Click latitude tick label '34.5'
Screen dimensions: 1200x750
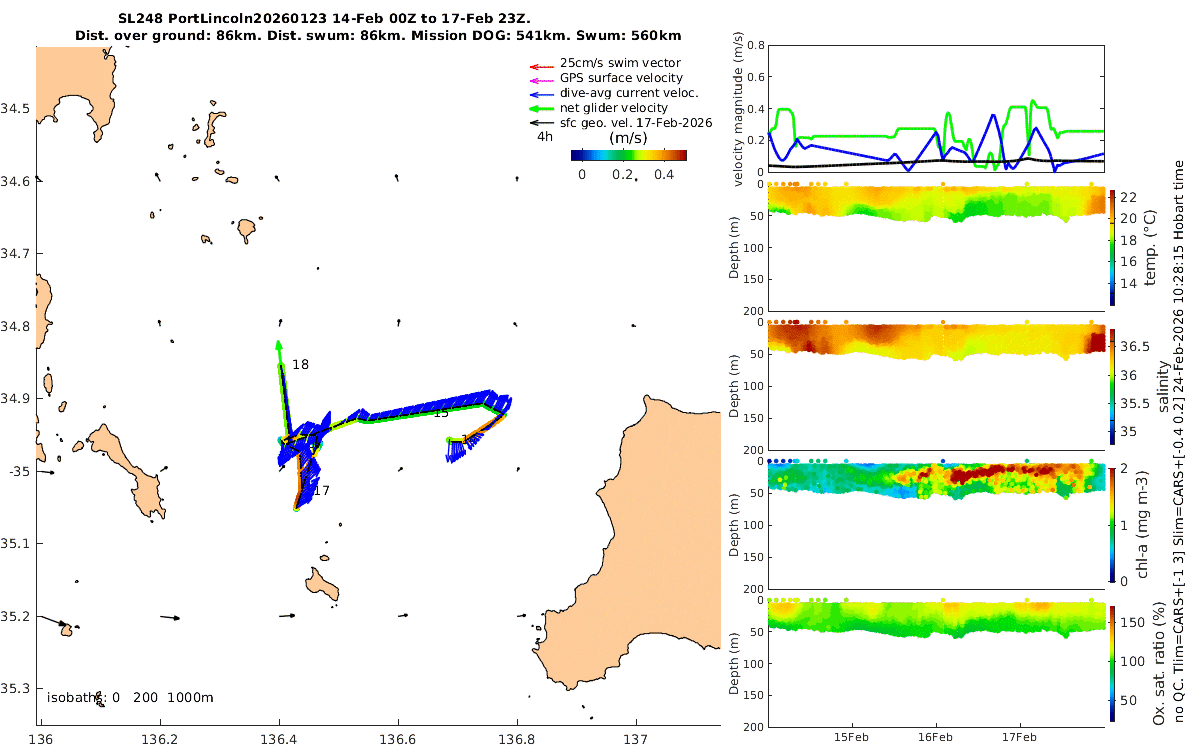click(x=15, y=108)
